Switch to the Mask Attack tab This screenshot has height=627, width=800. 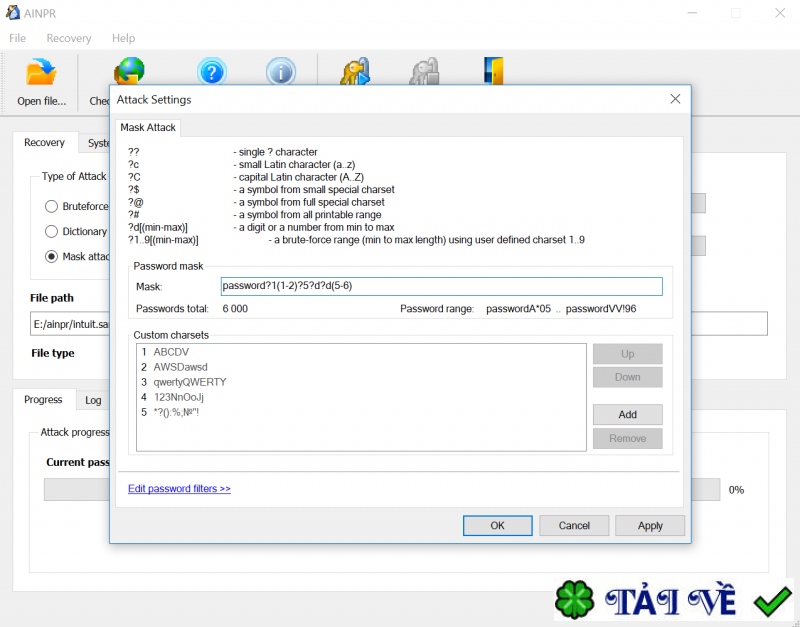click(147, 127)
